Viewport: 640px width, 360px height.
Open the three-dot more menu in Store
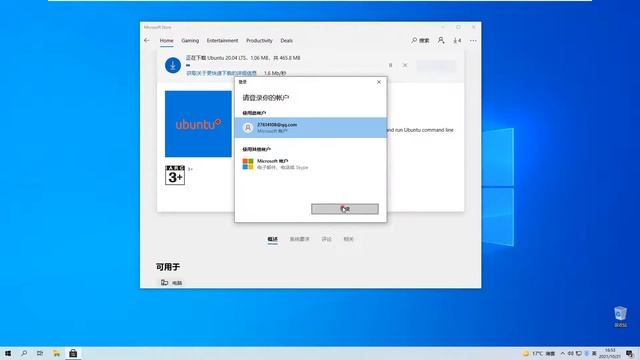[x=473, y=40]
